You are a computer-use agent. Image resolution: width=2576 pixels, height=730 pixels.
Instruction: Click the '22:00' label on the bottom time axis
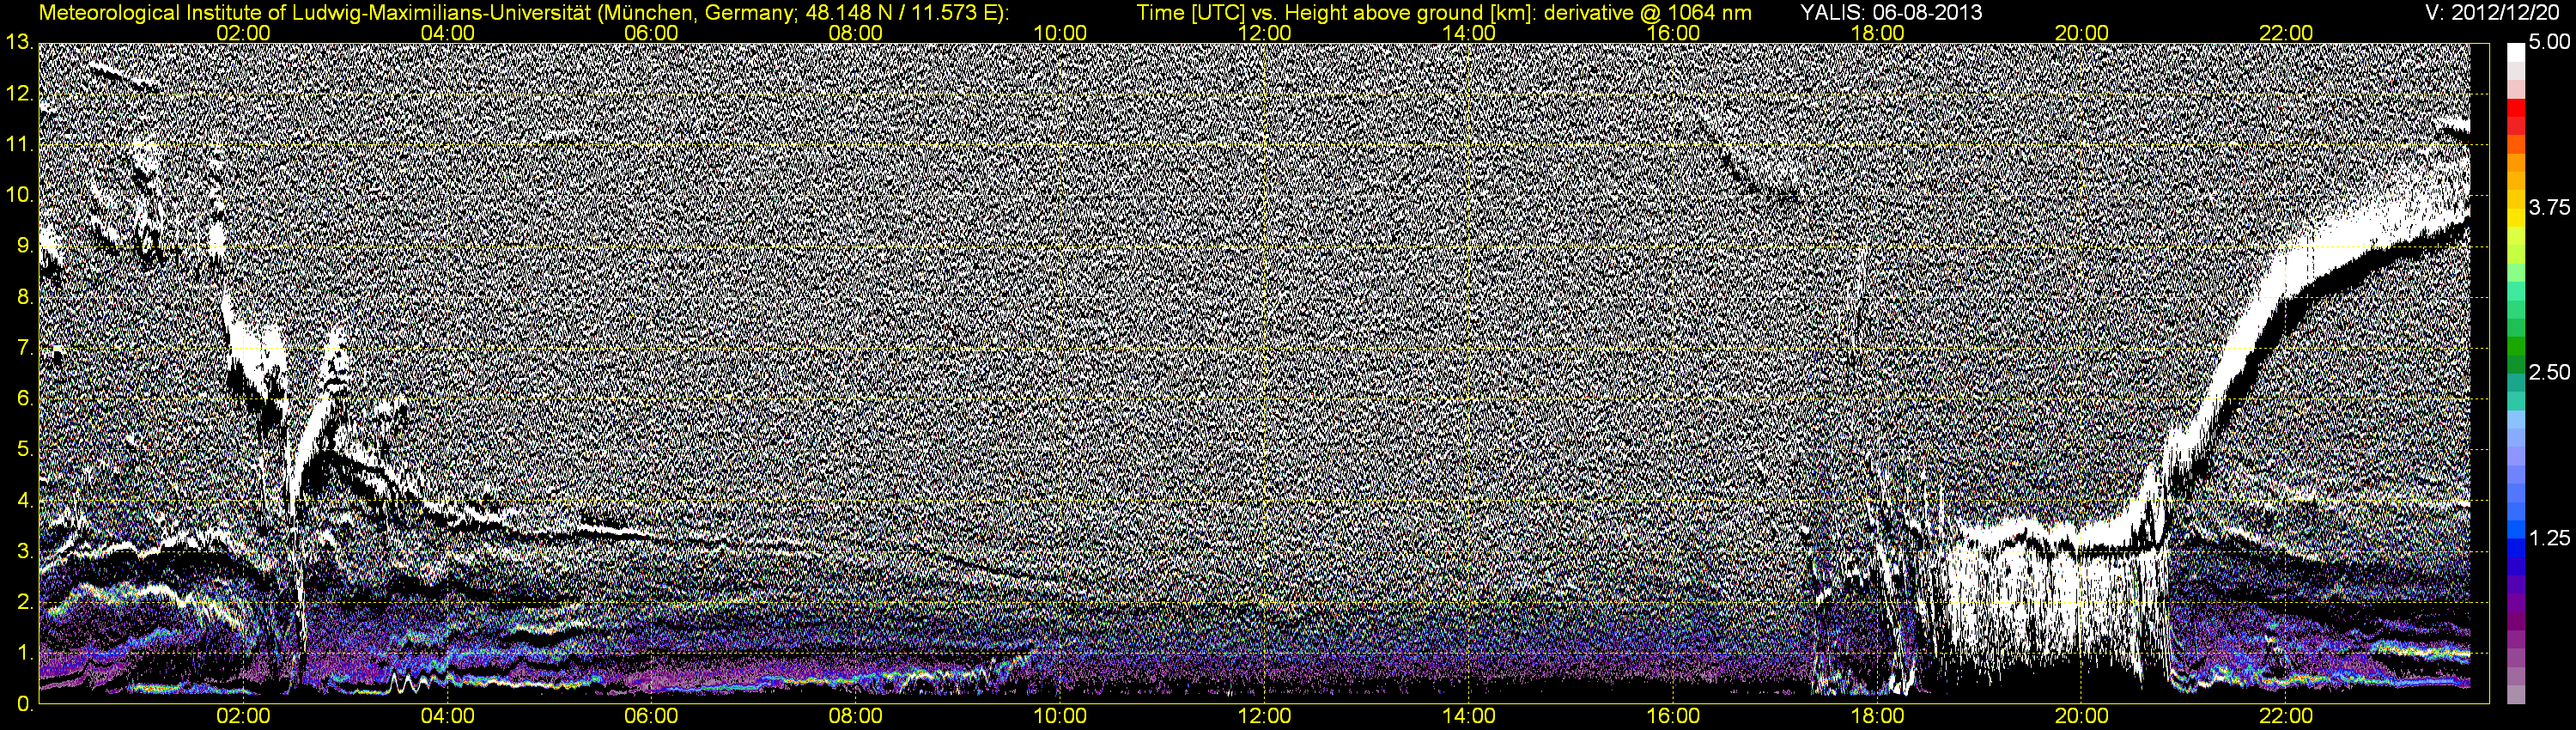tap(2286, 717)
